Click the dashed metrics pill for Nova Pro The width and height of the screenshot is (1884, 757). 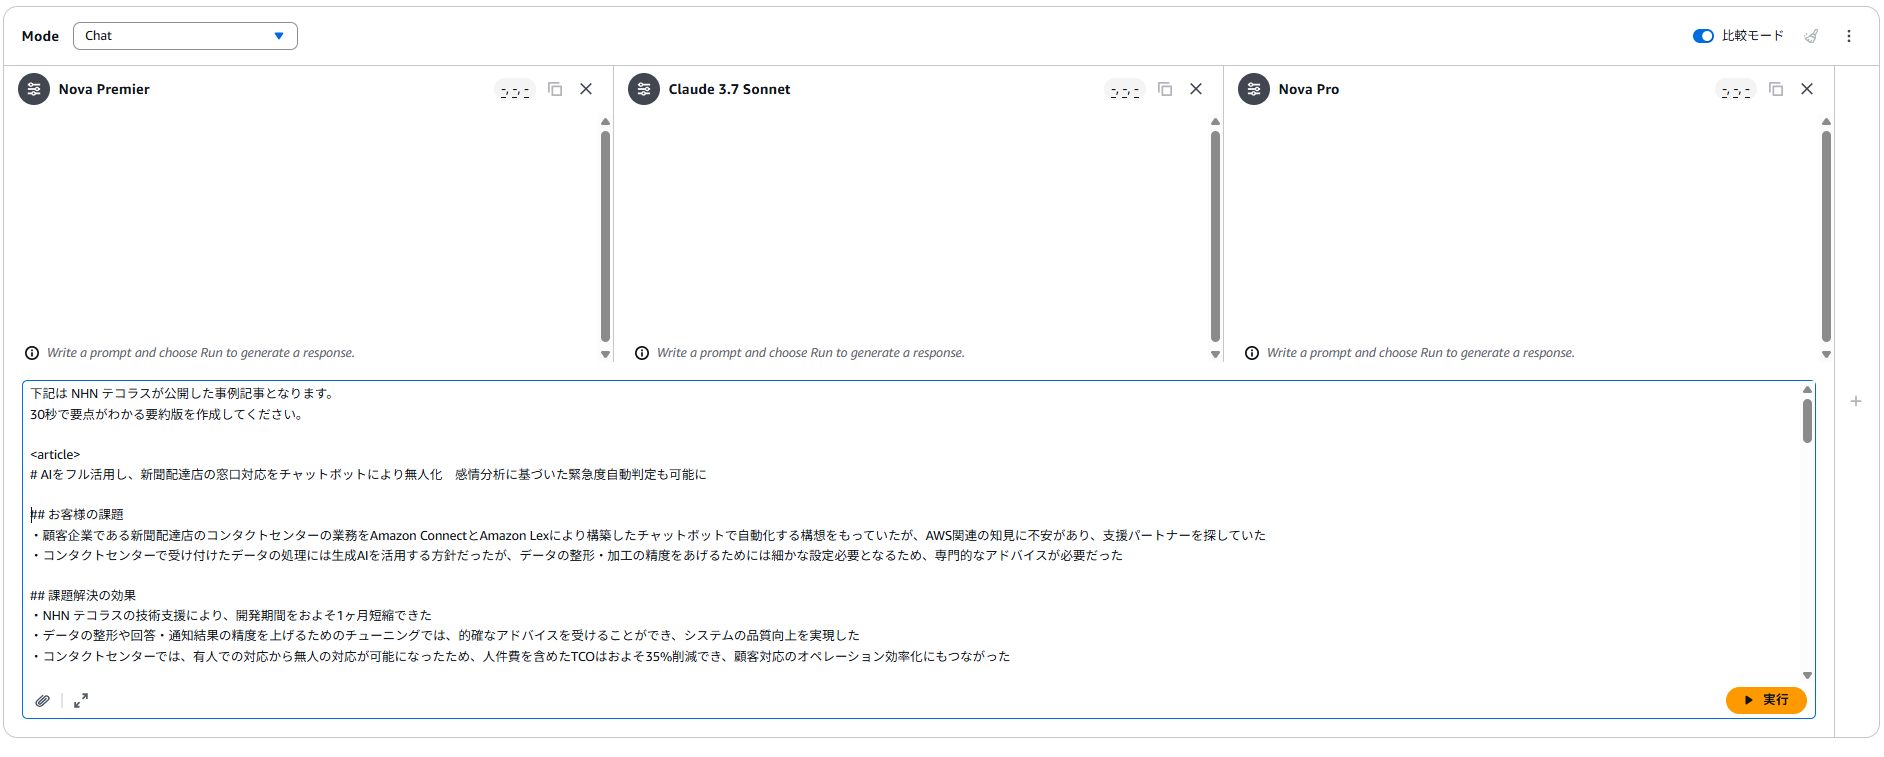tap(1736, 91)
